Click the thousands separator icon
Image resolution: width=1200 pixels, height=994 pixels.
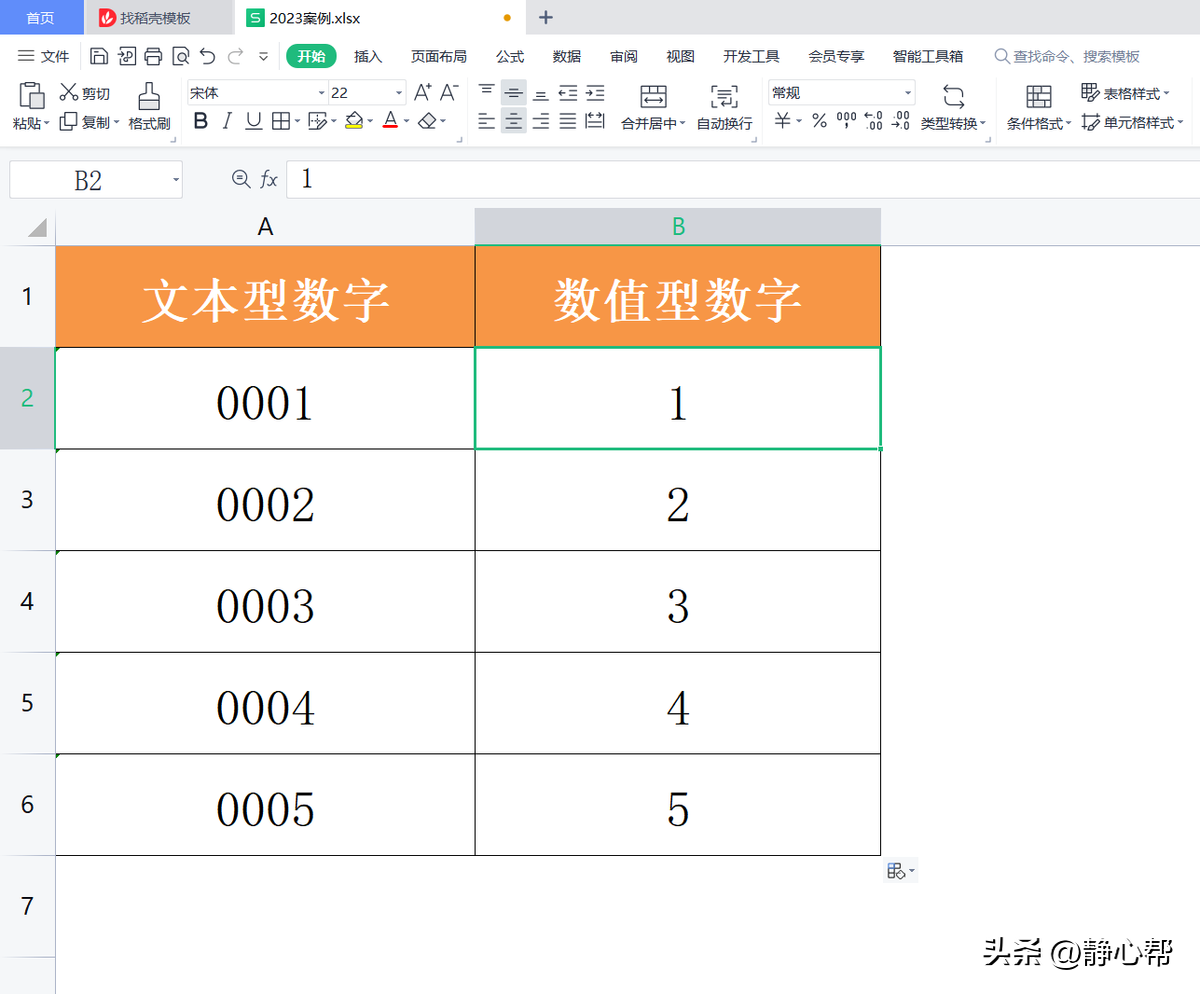(x=846, y=122)
